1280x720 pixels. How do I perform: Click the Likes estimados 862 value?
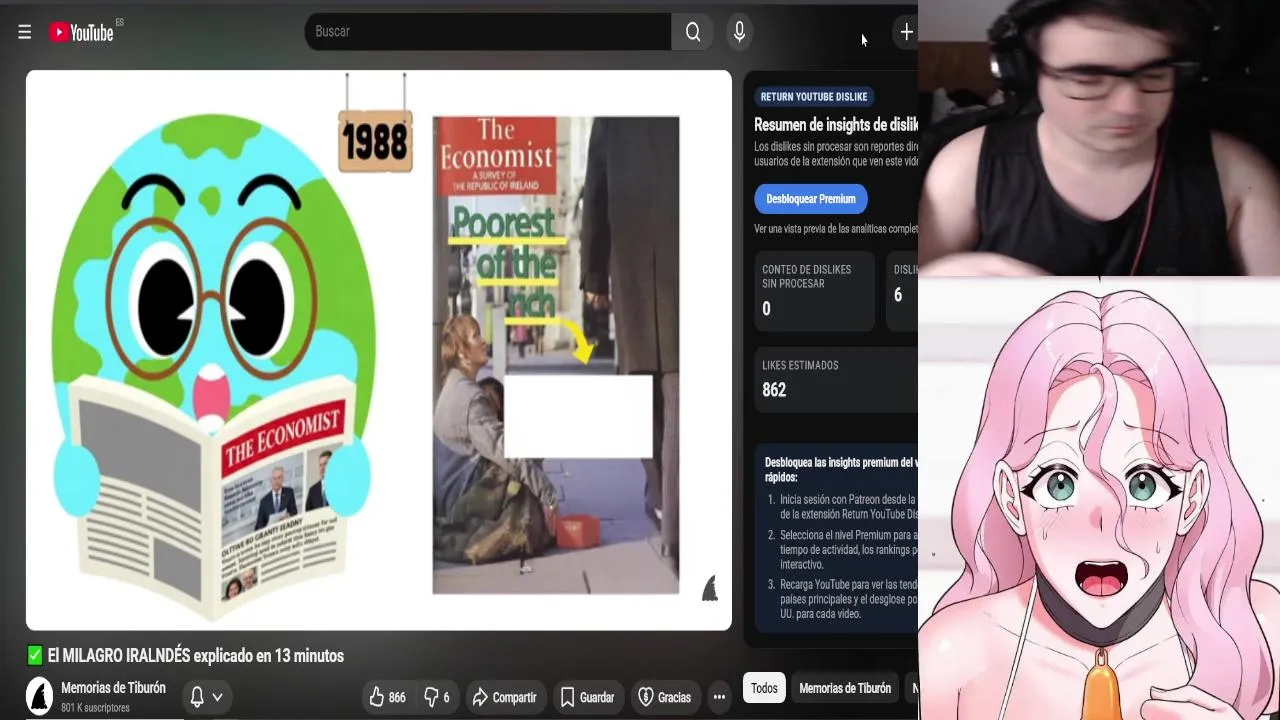click(x=774, y=390)
